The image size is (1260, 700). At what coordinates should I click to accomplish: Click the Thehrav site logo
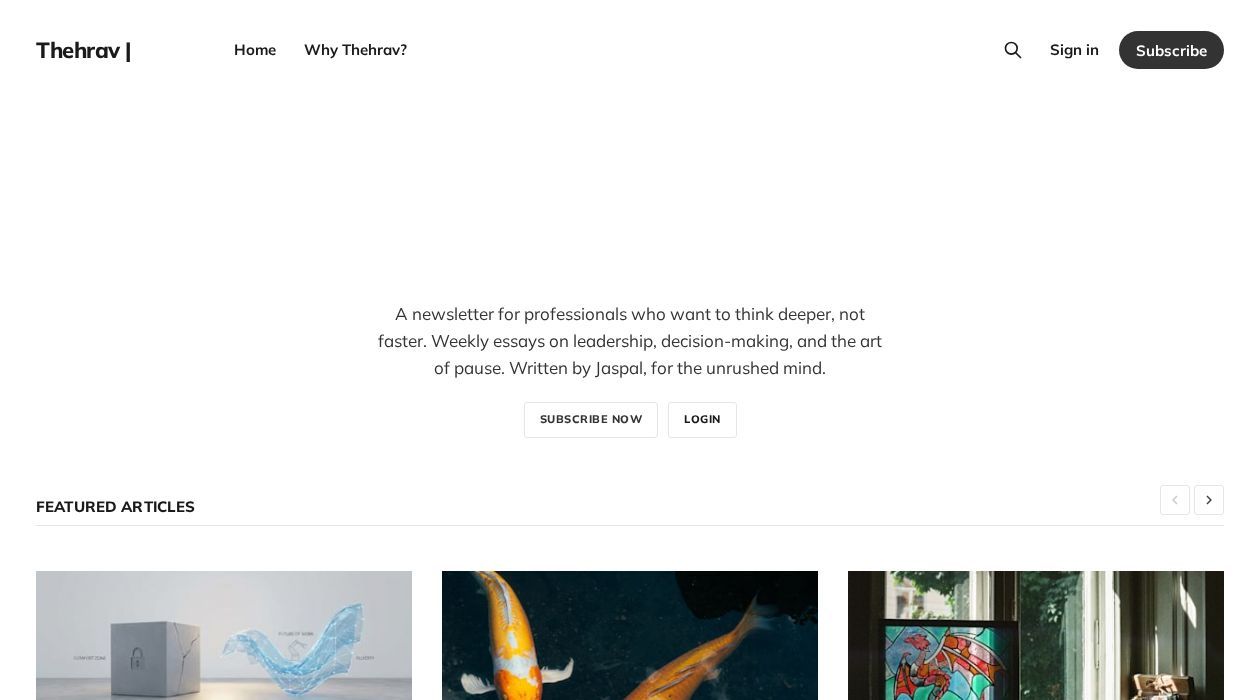pyautogui.click(x=83, y=50)
